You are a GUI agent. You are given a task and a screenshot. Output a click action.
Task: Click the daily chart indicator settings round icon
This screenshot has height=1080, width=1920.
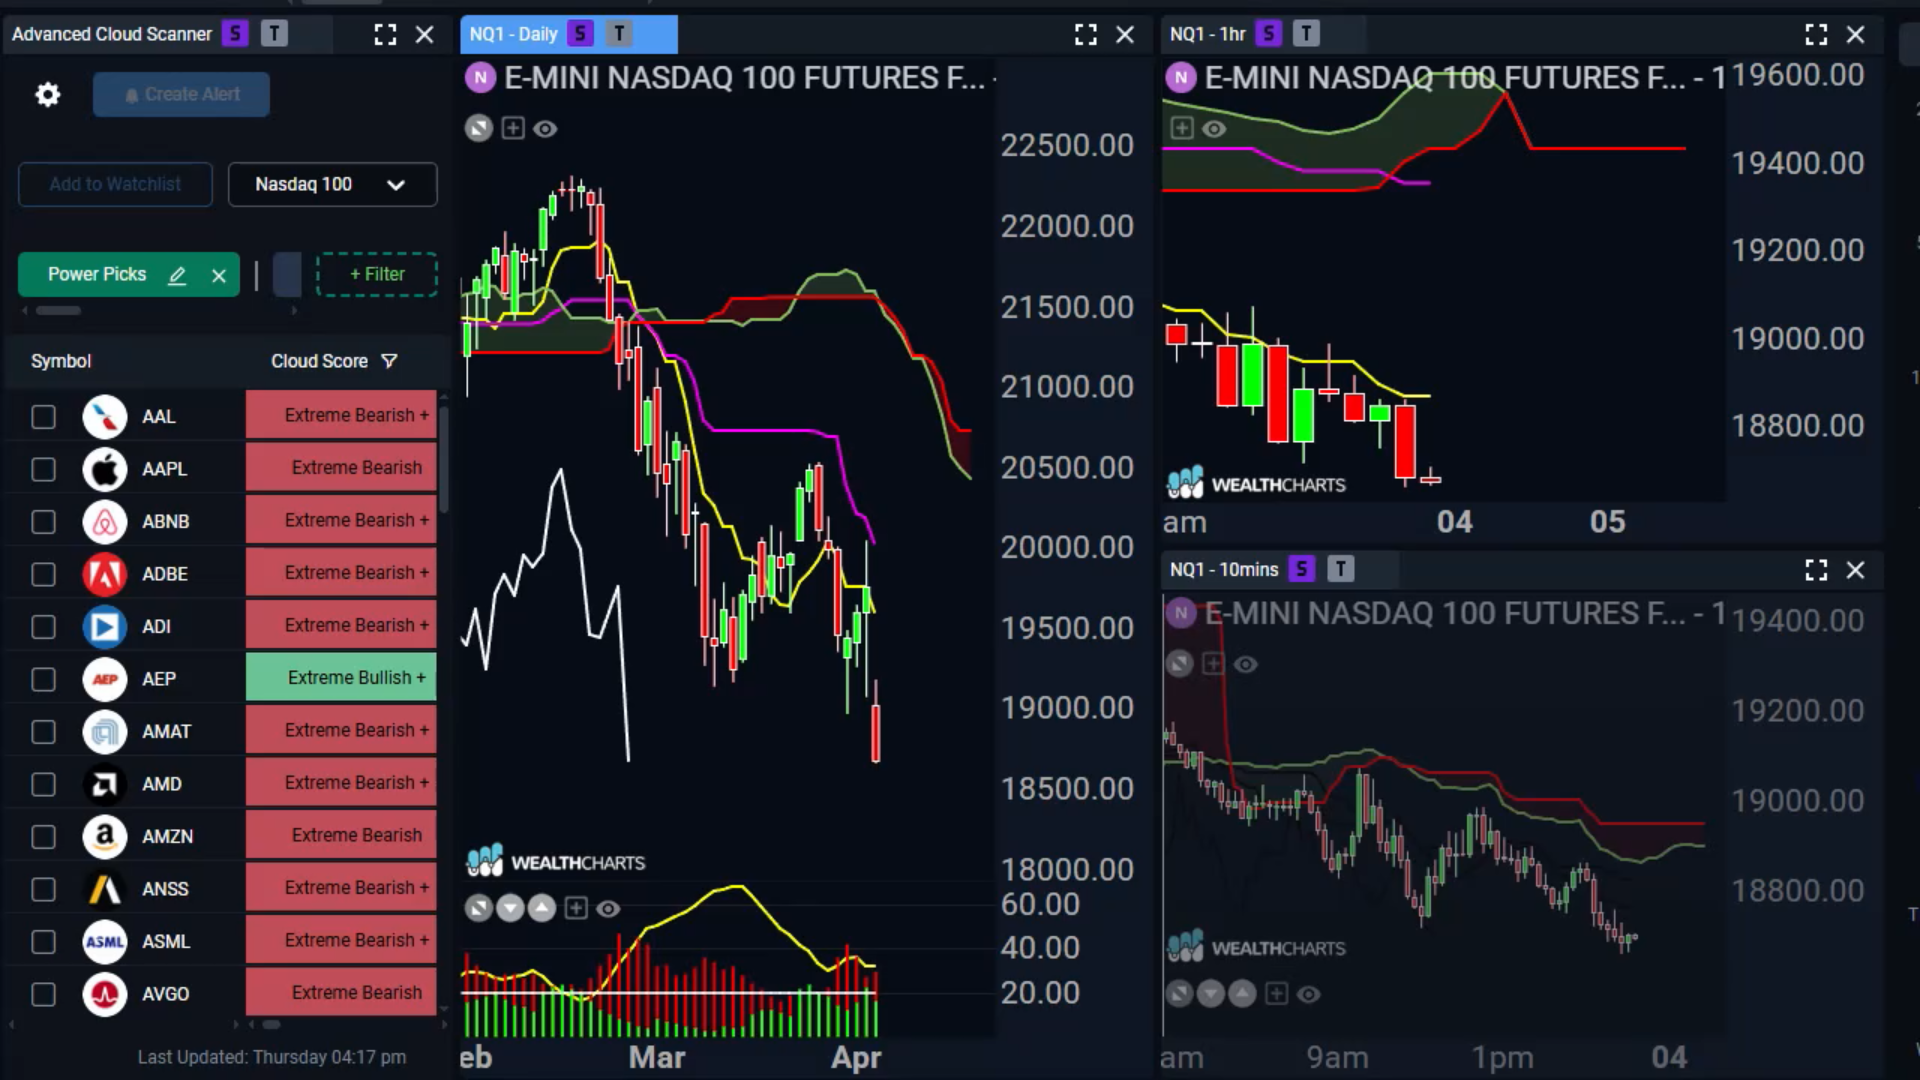click(x=479, y=128)
